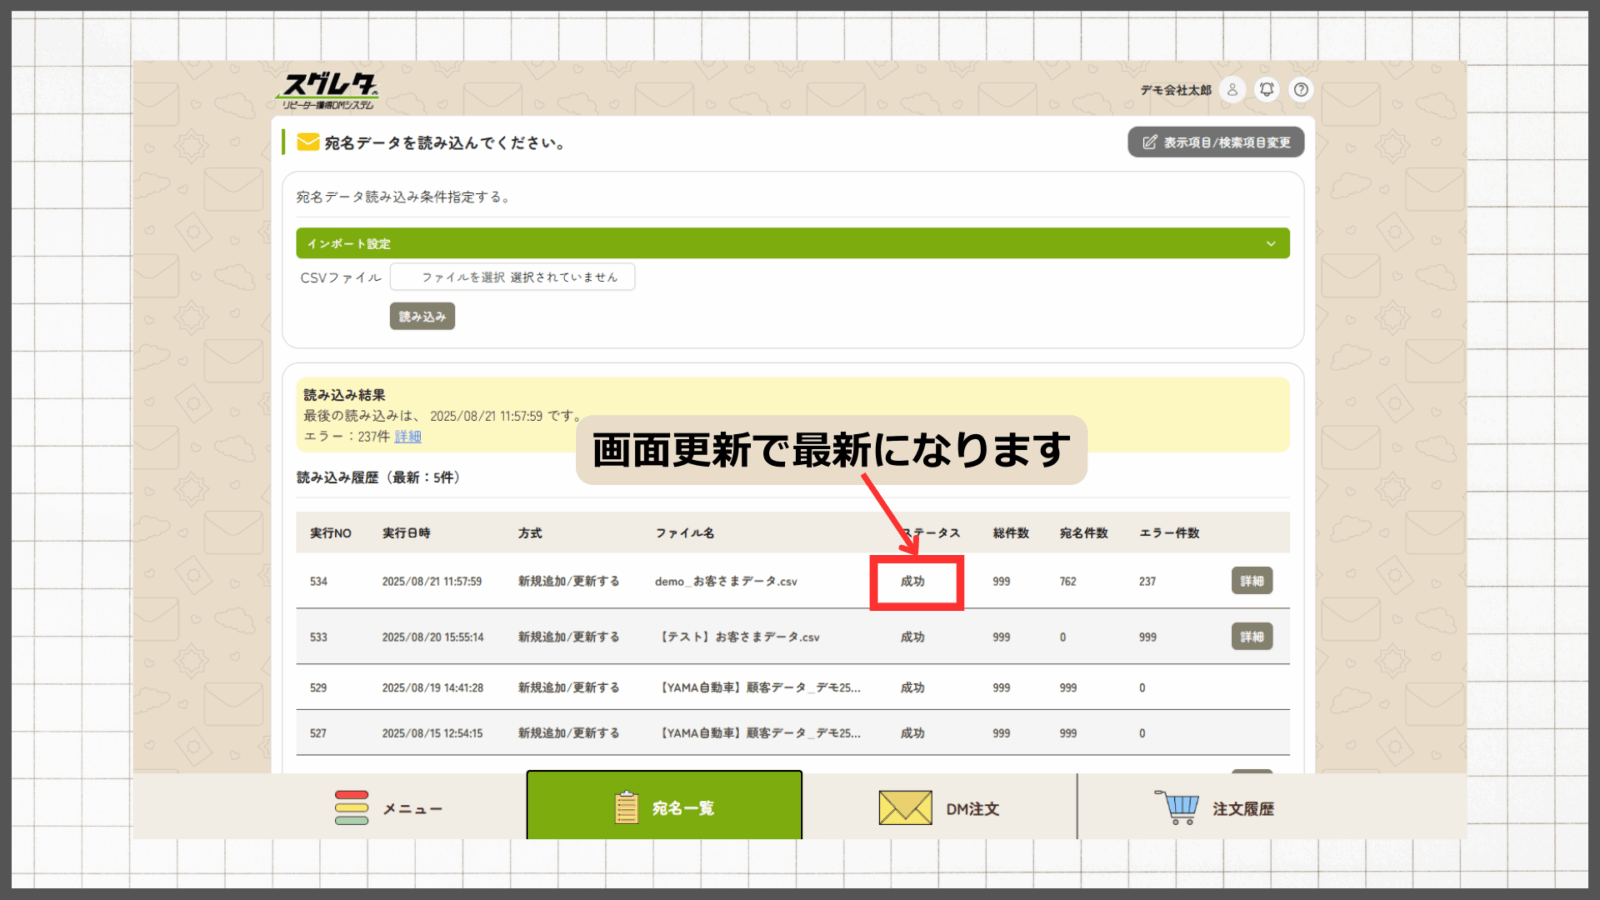
Task: Click the 宛名一覧 clipboard icon
Action: 627,807
